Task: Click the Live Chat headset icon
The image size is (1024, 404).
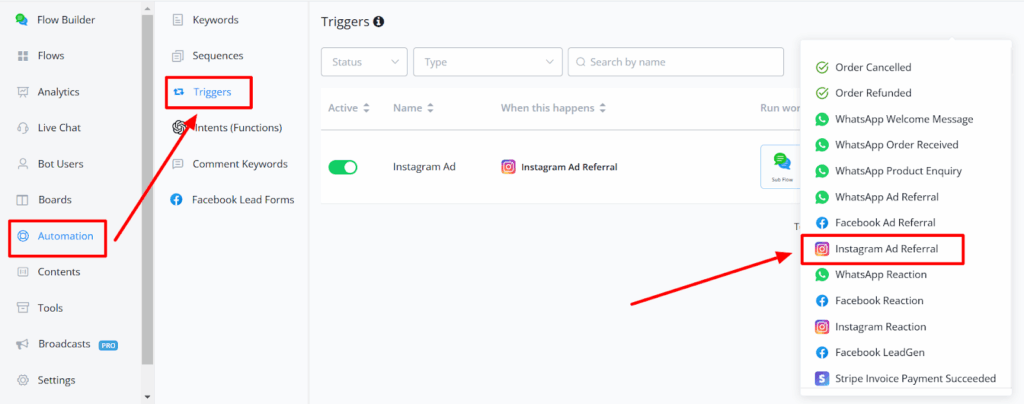Action: pyautogui.click(x=22, y=128)
